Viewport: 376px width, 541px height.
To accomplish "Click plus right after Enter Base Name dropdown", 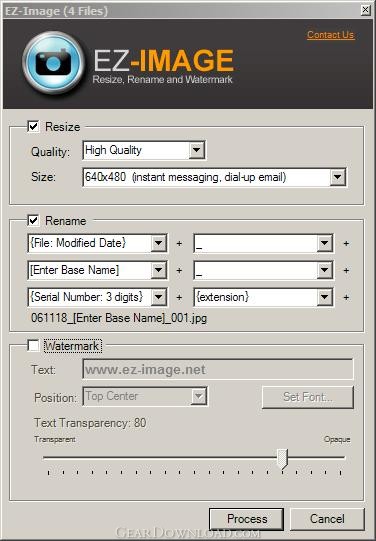I will click(179, 270).
